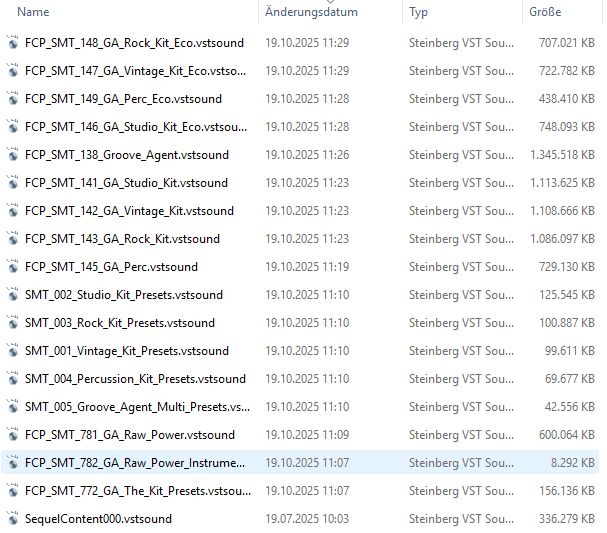Click size value 729.130 KB
Screen dimensions: 607x533
click(567, 267)
